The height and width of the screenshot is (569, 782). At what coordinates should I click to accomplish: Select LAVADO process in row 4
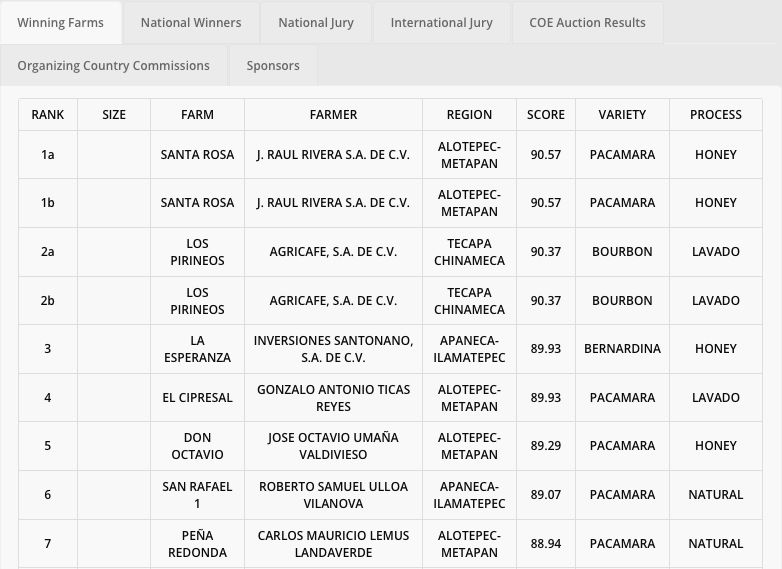[716, 398]
